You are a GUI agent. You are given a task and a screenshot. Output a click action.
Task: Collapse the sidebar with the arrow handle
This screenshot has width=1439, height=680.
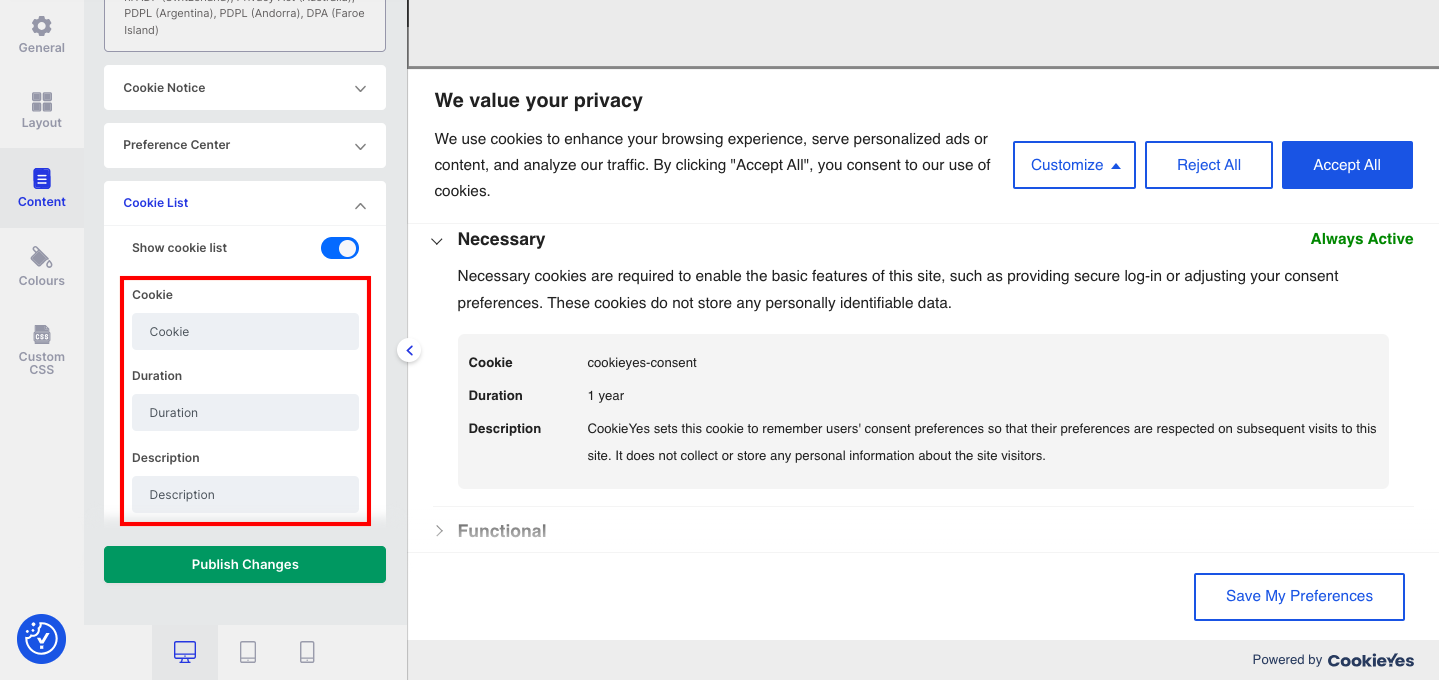pos(409,351)
